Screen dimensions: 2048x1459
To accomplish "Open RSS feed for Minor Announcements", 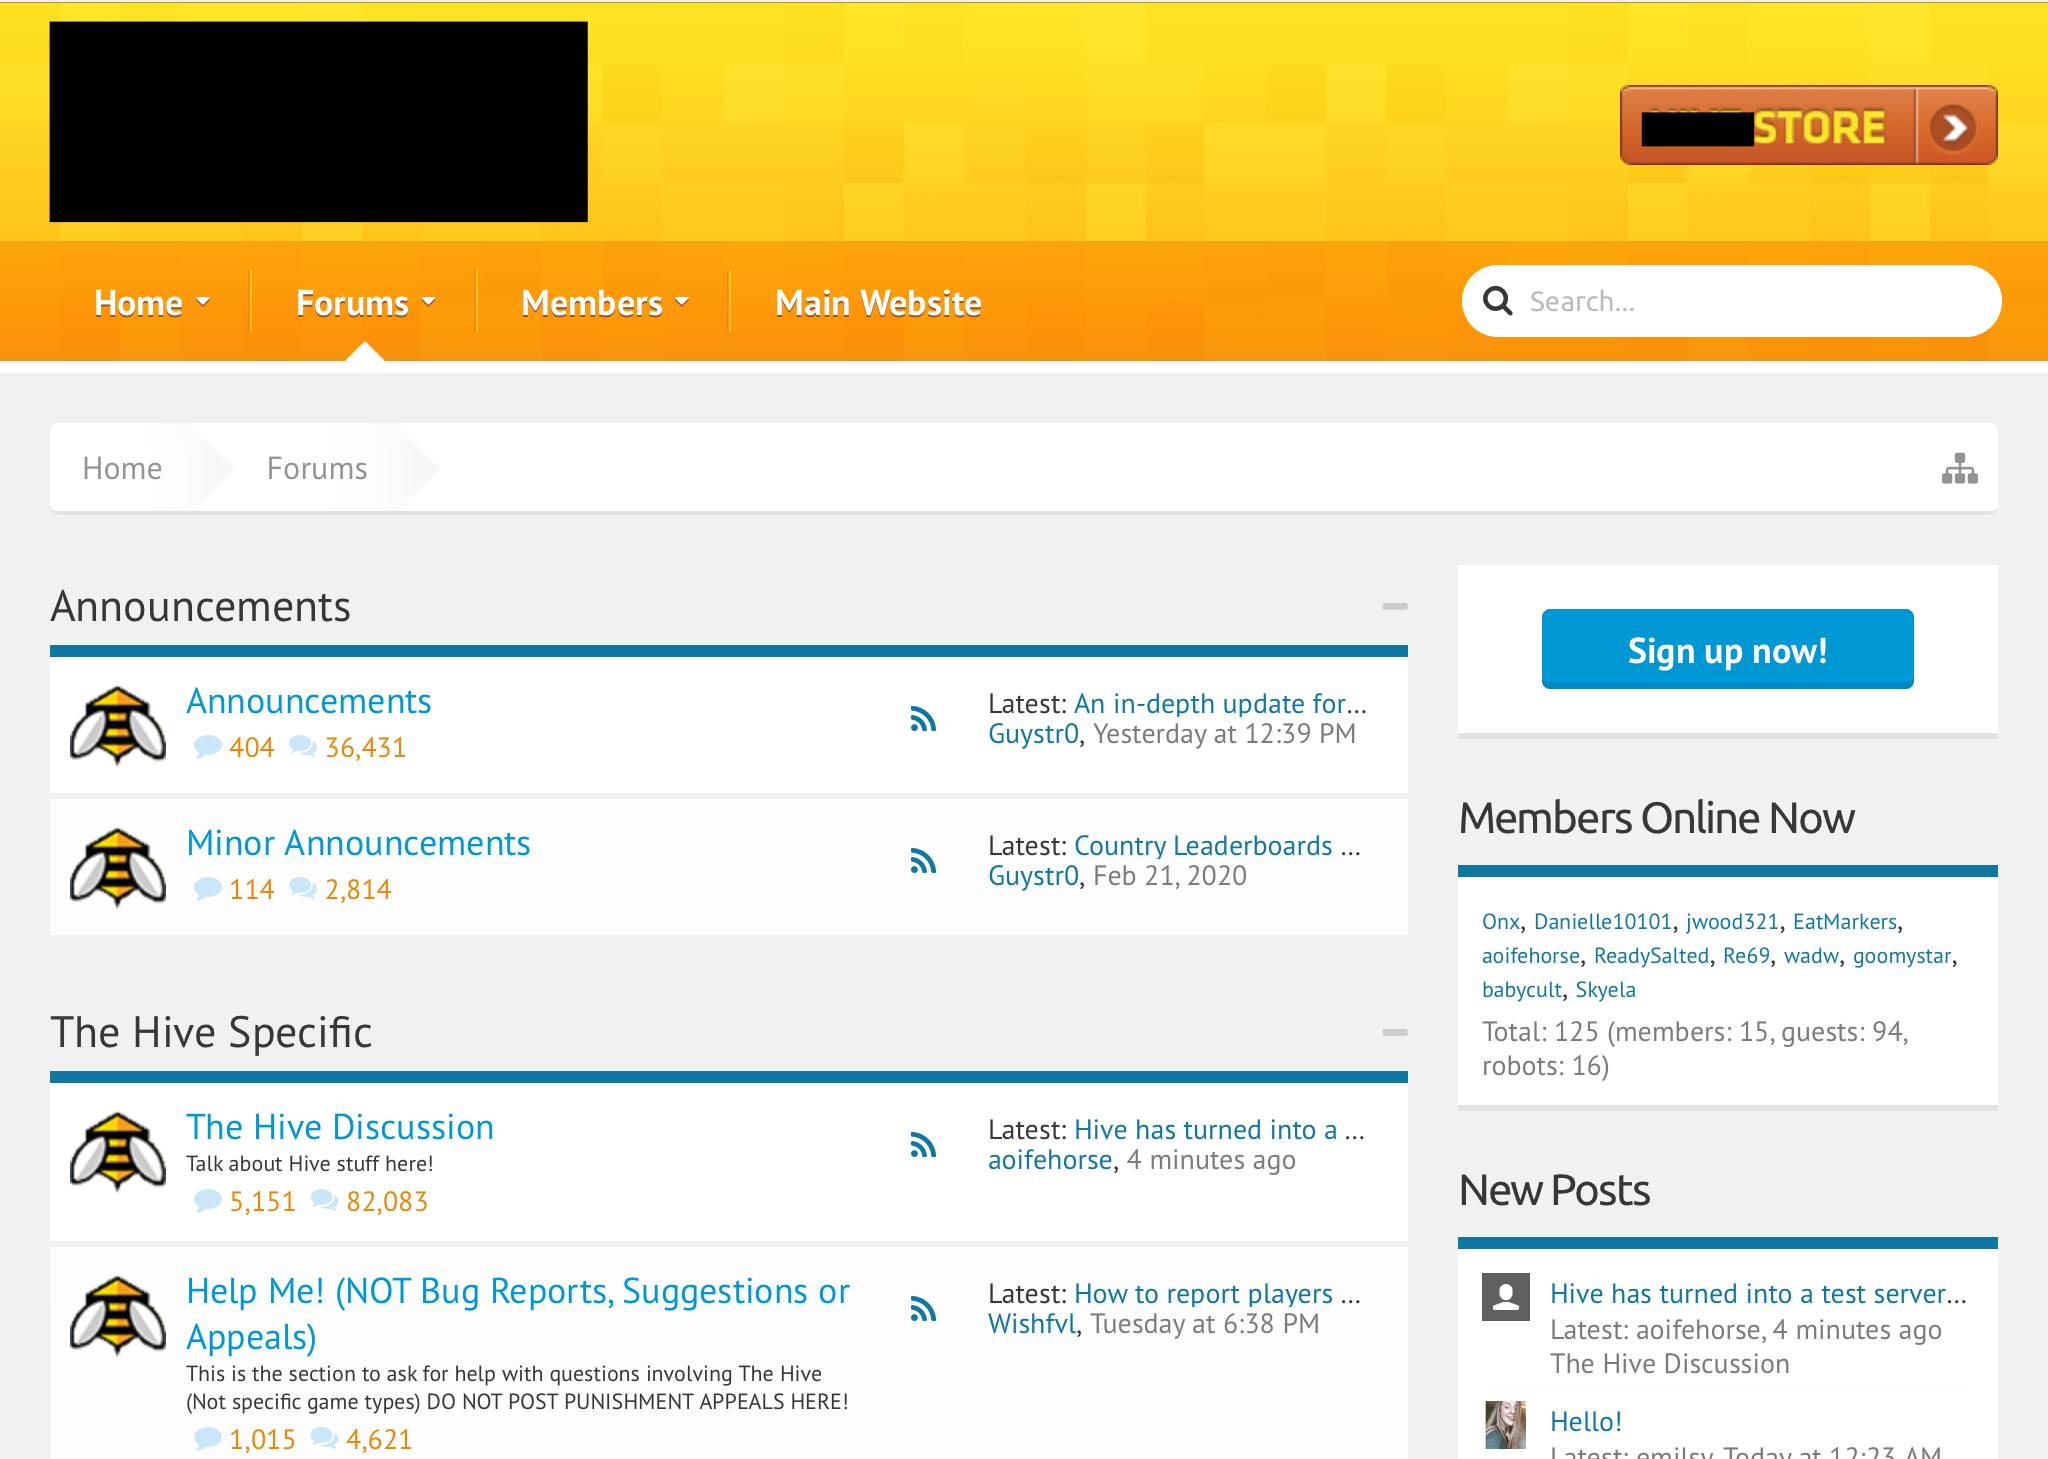I will [923, 861].
